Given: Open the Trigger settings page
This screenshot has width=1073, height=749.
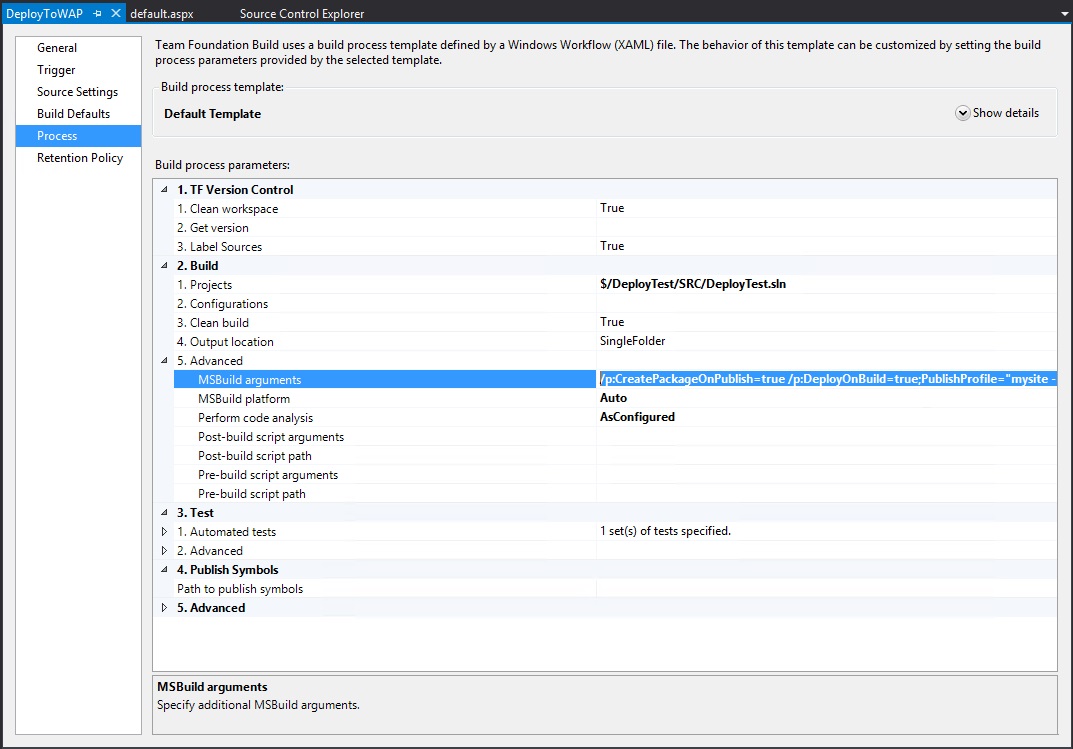Looking at the screenshot, I should (x=57, y=69).
